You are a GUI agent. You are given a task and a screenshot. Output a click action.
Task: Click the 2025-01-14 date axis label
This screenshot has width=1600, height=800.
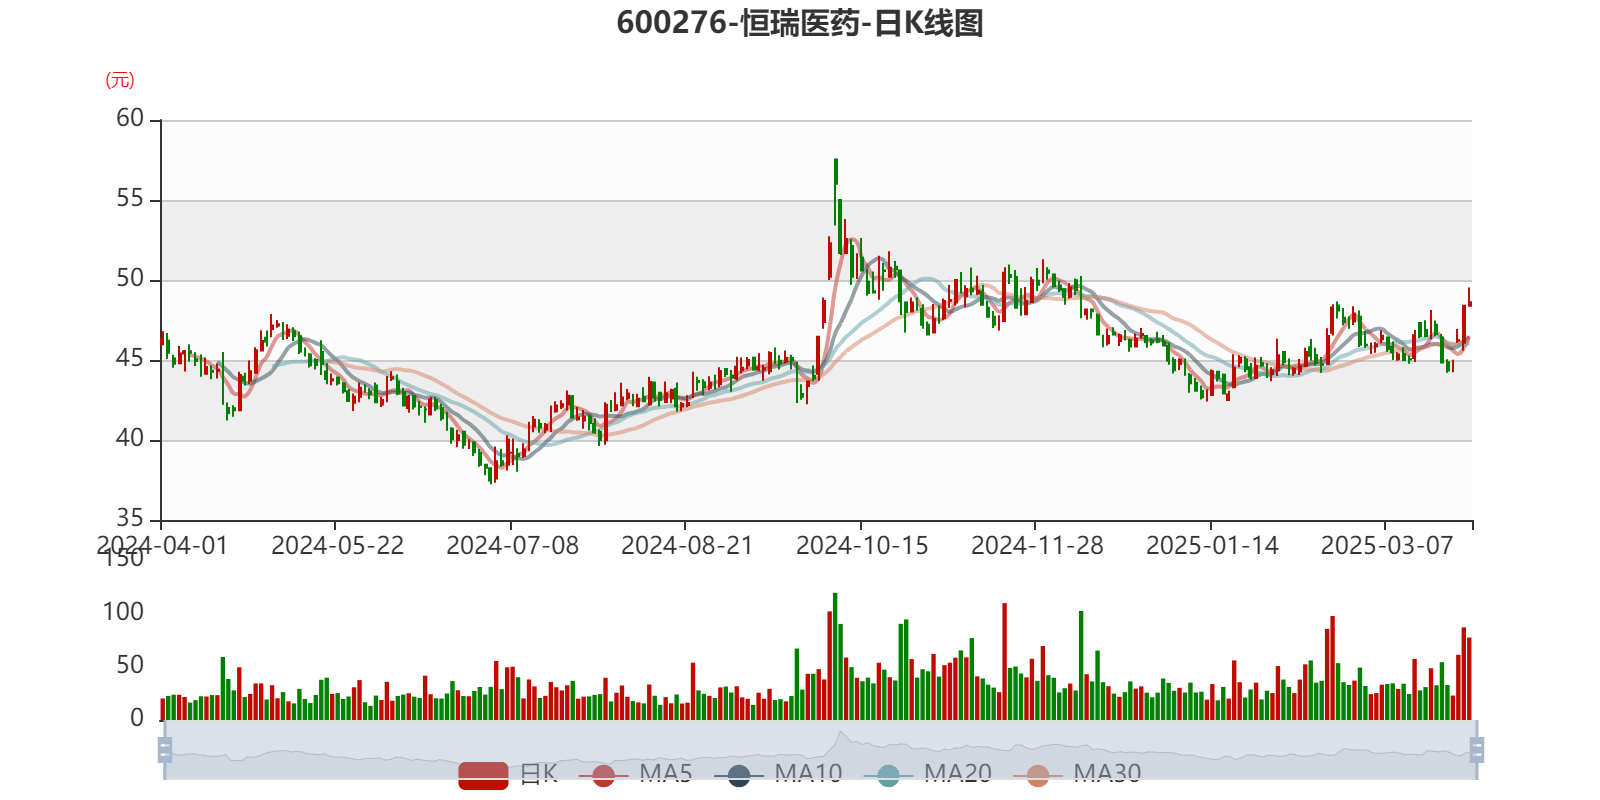[x=1211, y=546]
